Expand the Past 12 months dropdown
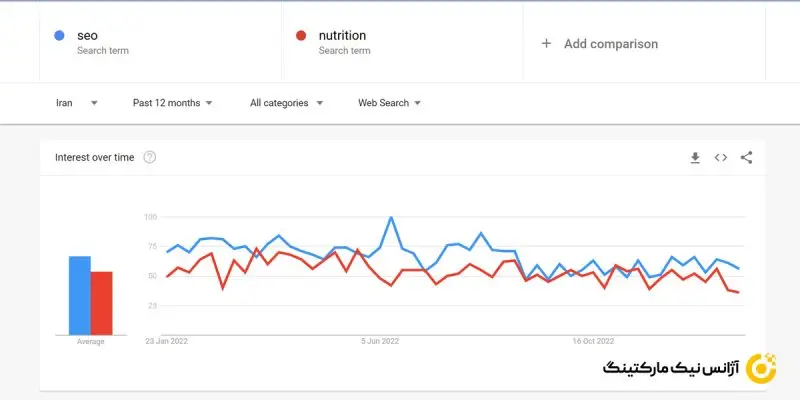This screenshot has height=400, width=800. tap(172, 103)
